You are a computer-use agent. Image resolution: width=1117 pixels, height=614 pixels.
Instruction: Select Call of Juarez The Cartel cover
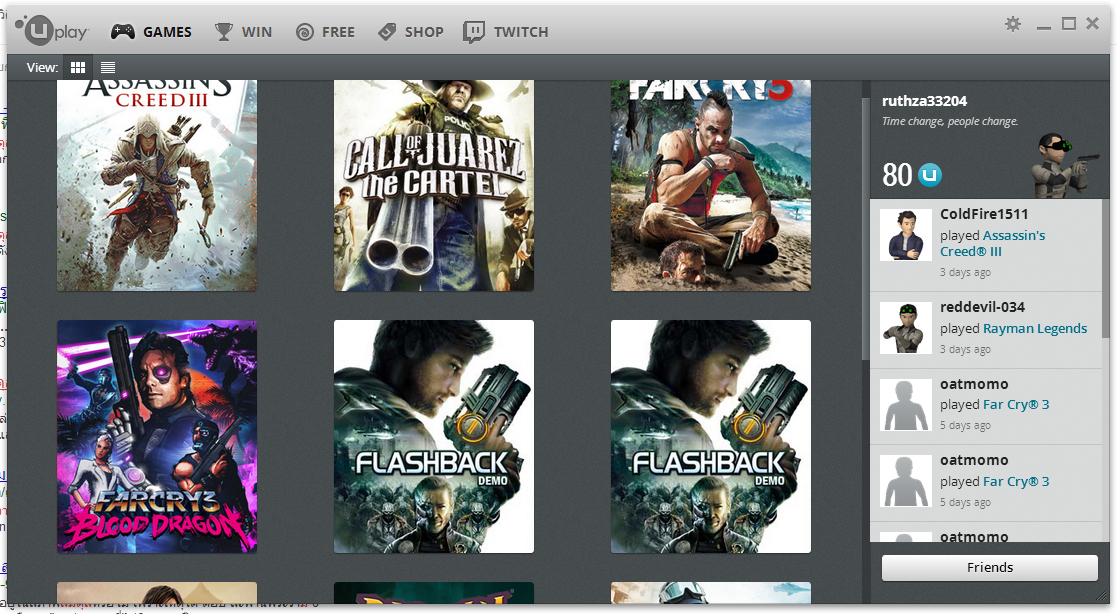[x=434, y=185]
